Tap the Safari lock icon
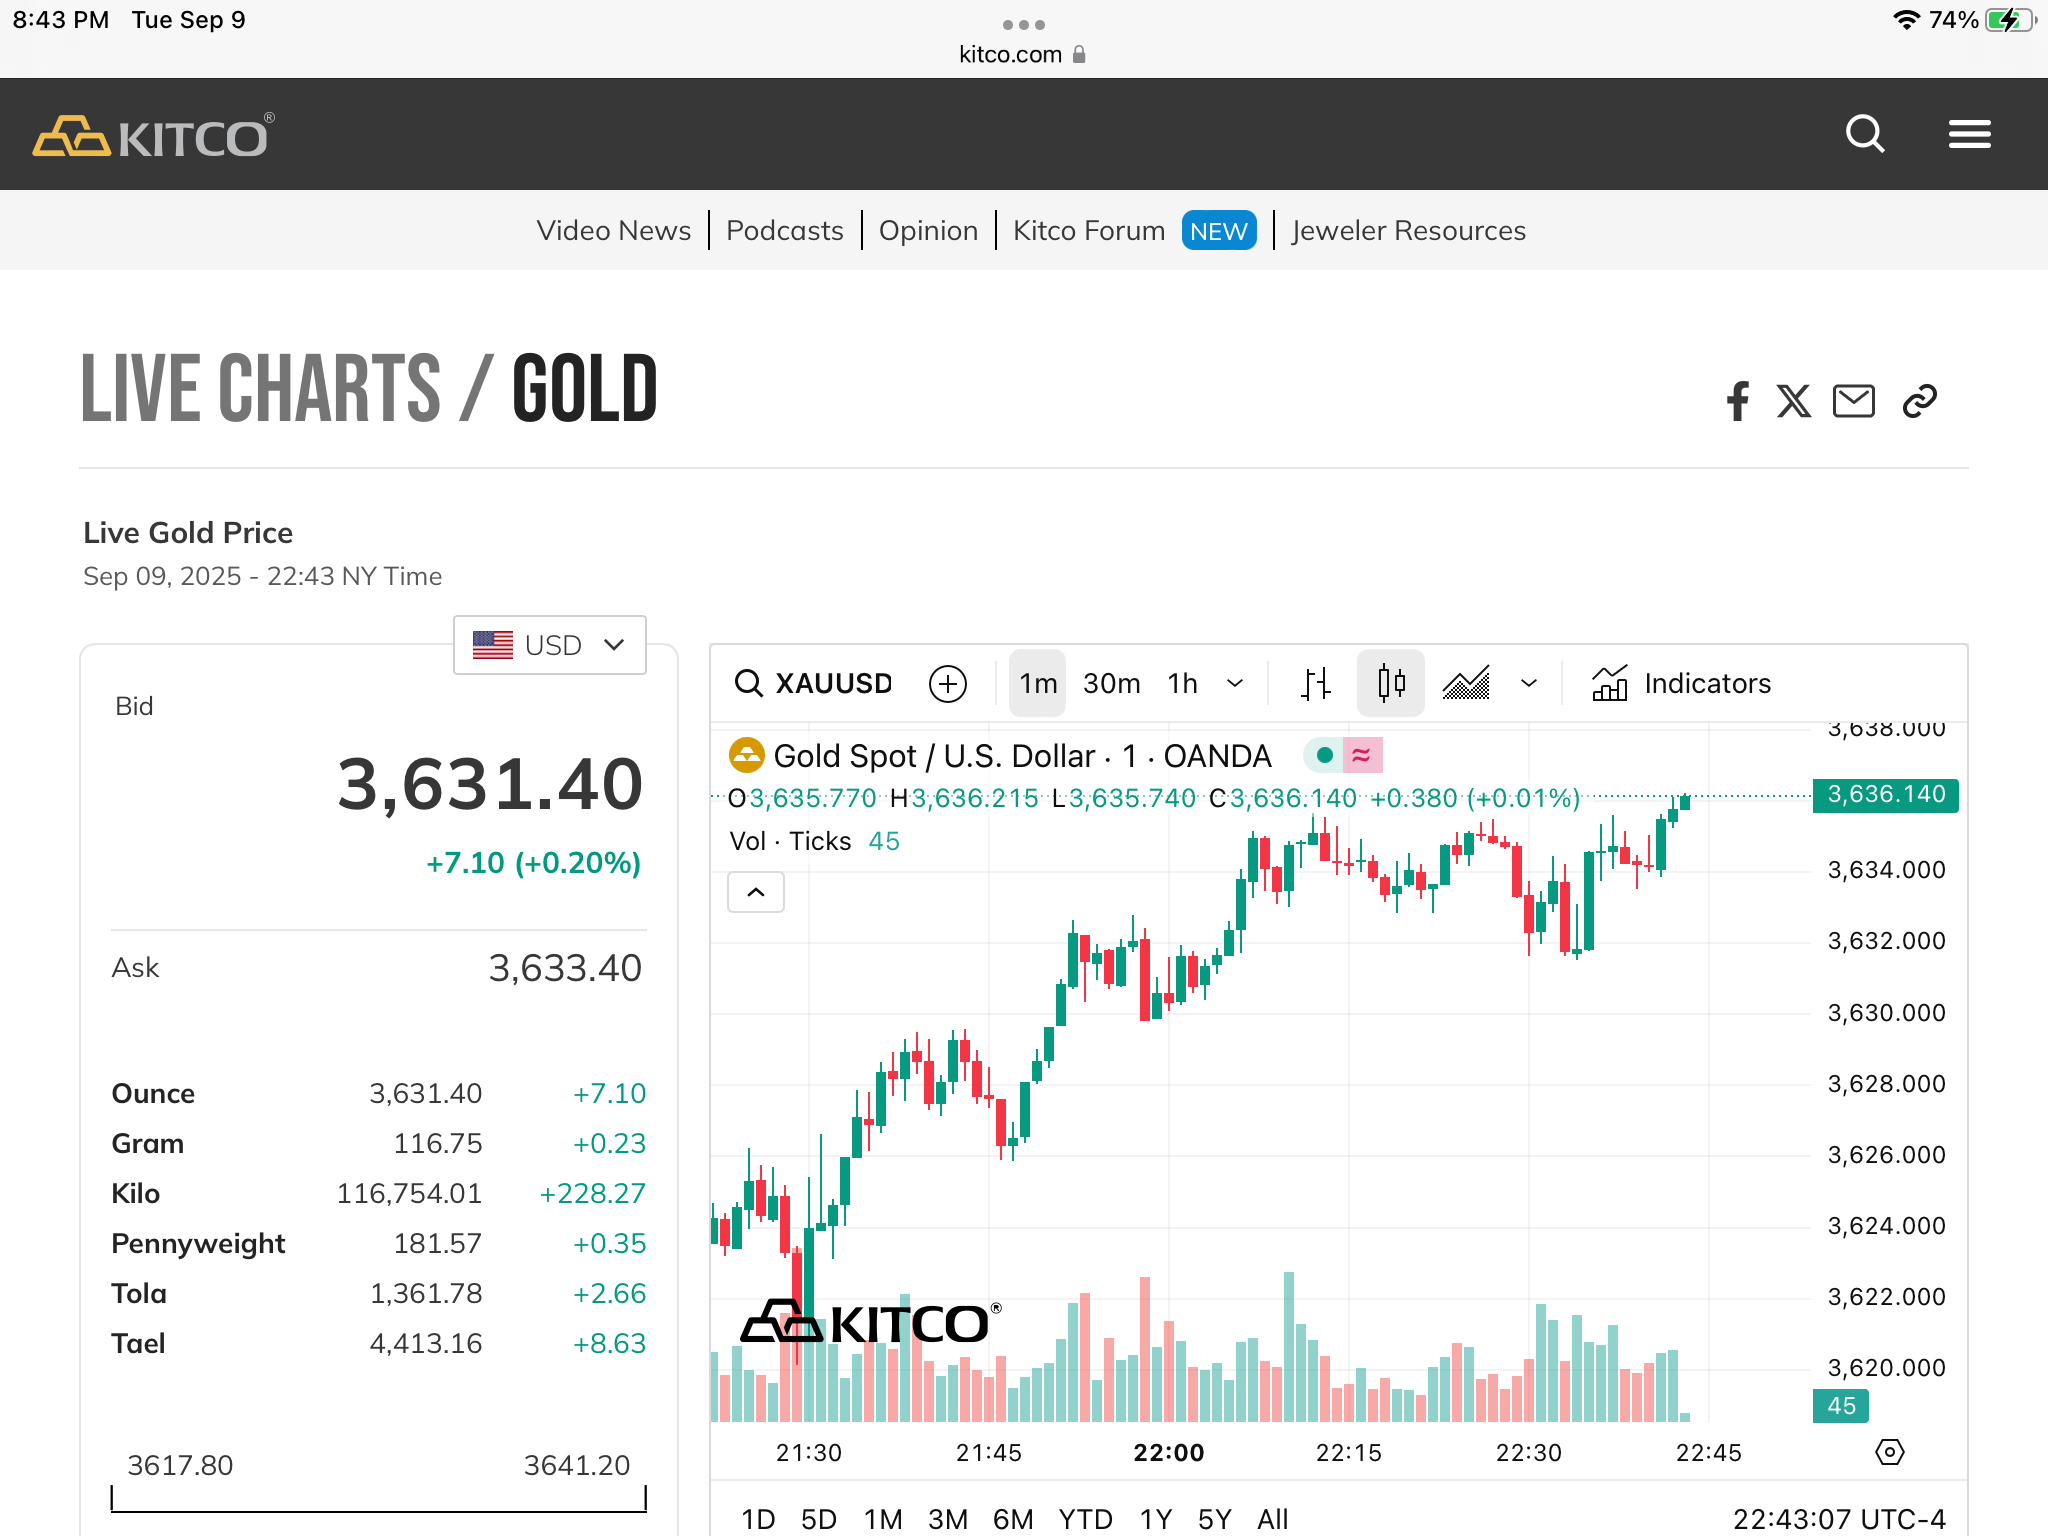The image size is (2048, 1536). 1079,54
